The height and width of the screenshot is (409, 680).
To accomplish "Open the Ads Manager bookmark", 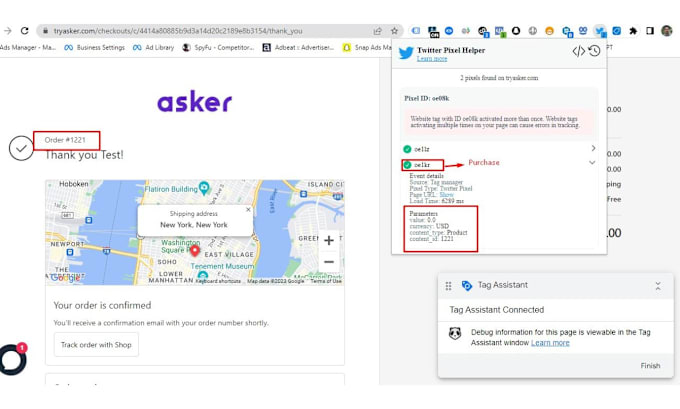I will (x=28, y=47).
